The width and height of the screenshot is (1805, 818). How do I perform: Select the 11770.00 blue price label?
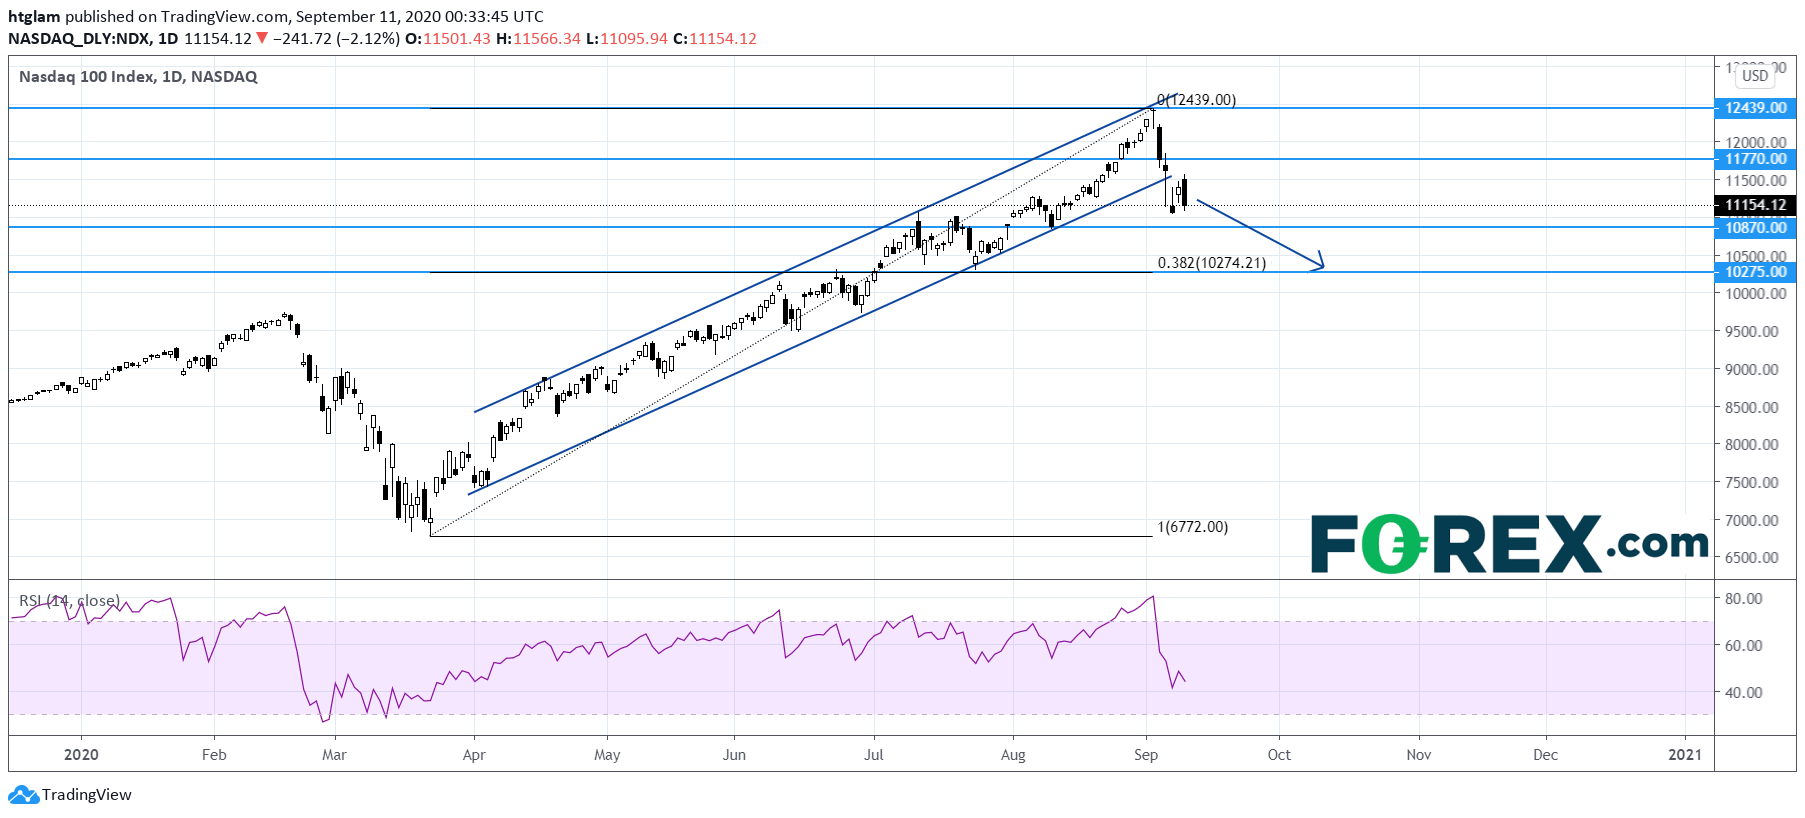click(x=1755, y=159)
